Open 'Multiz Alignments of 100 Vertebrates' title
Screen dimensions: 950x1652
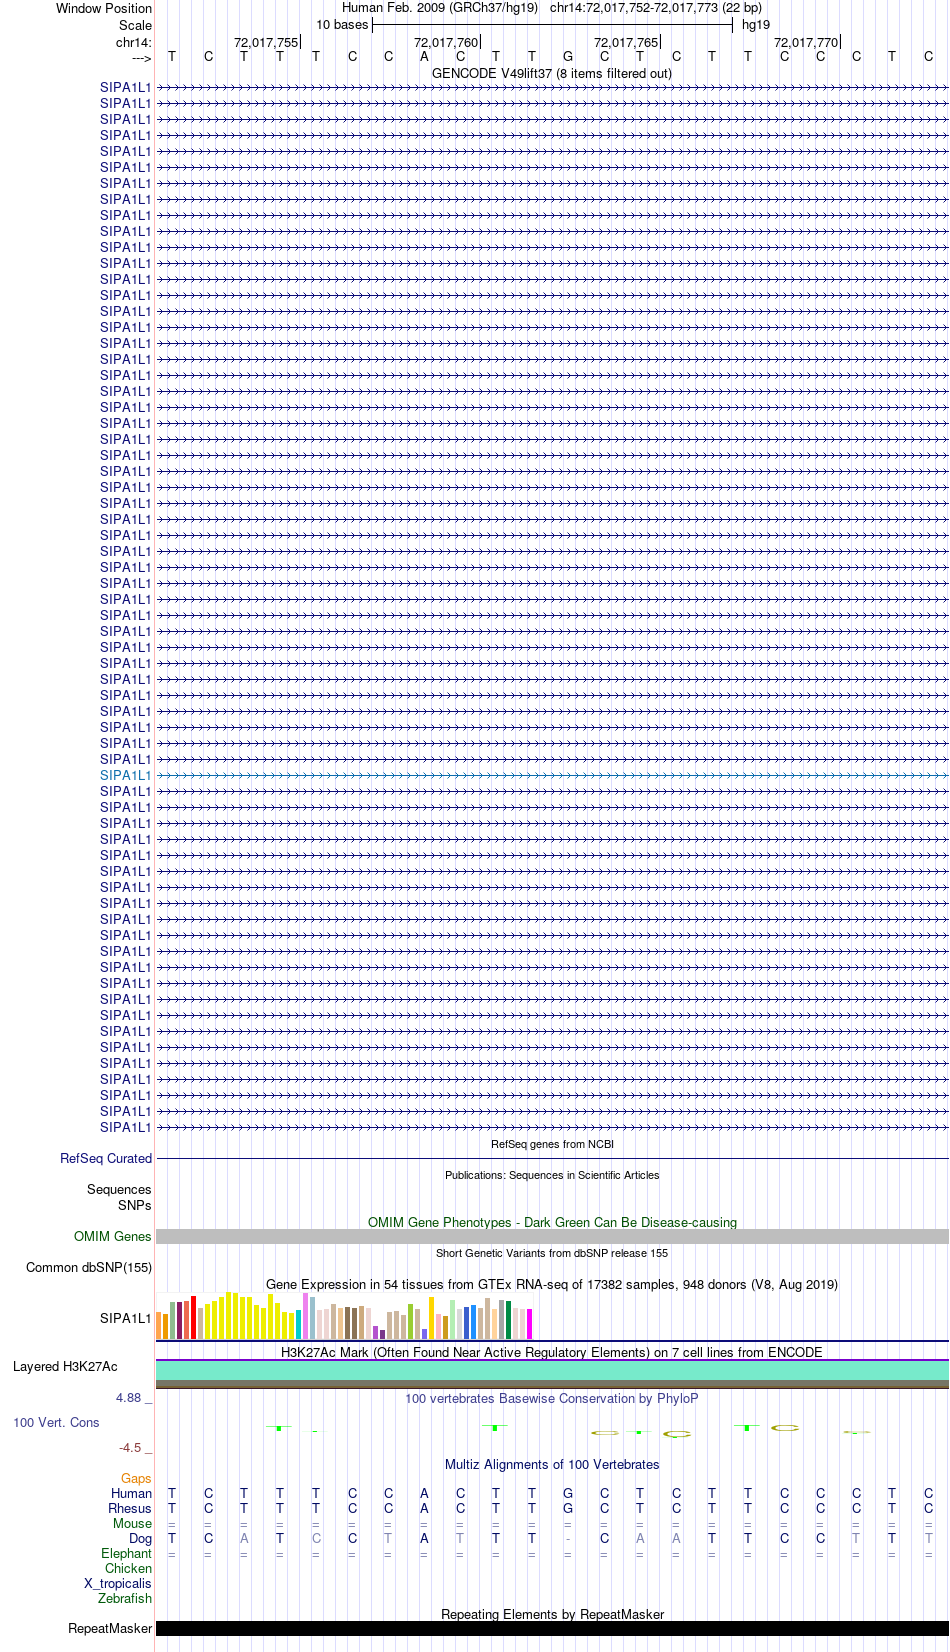(x=552, y=1464)
